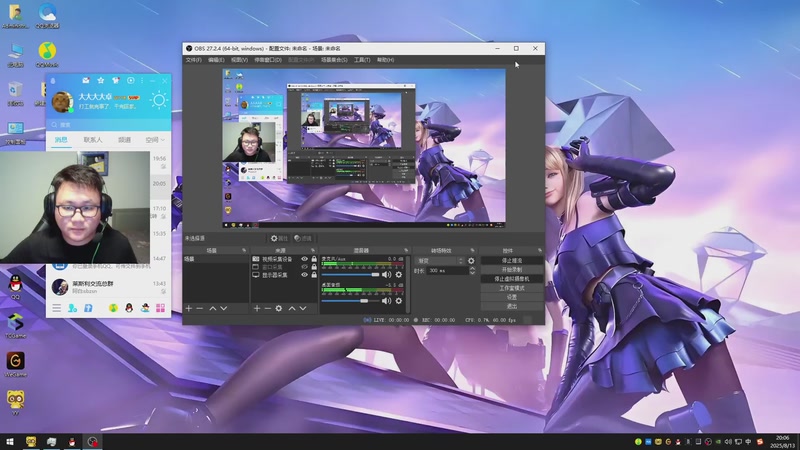Toggle visibility of 显示器采集 source
This screenshot has width=800, height=450.
pos(305,274)
